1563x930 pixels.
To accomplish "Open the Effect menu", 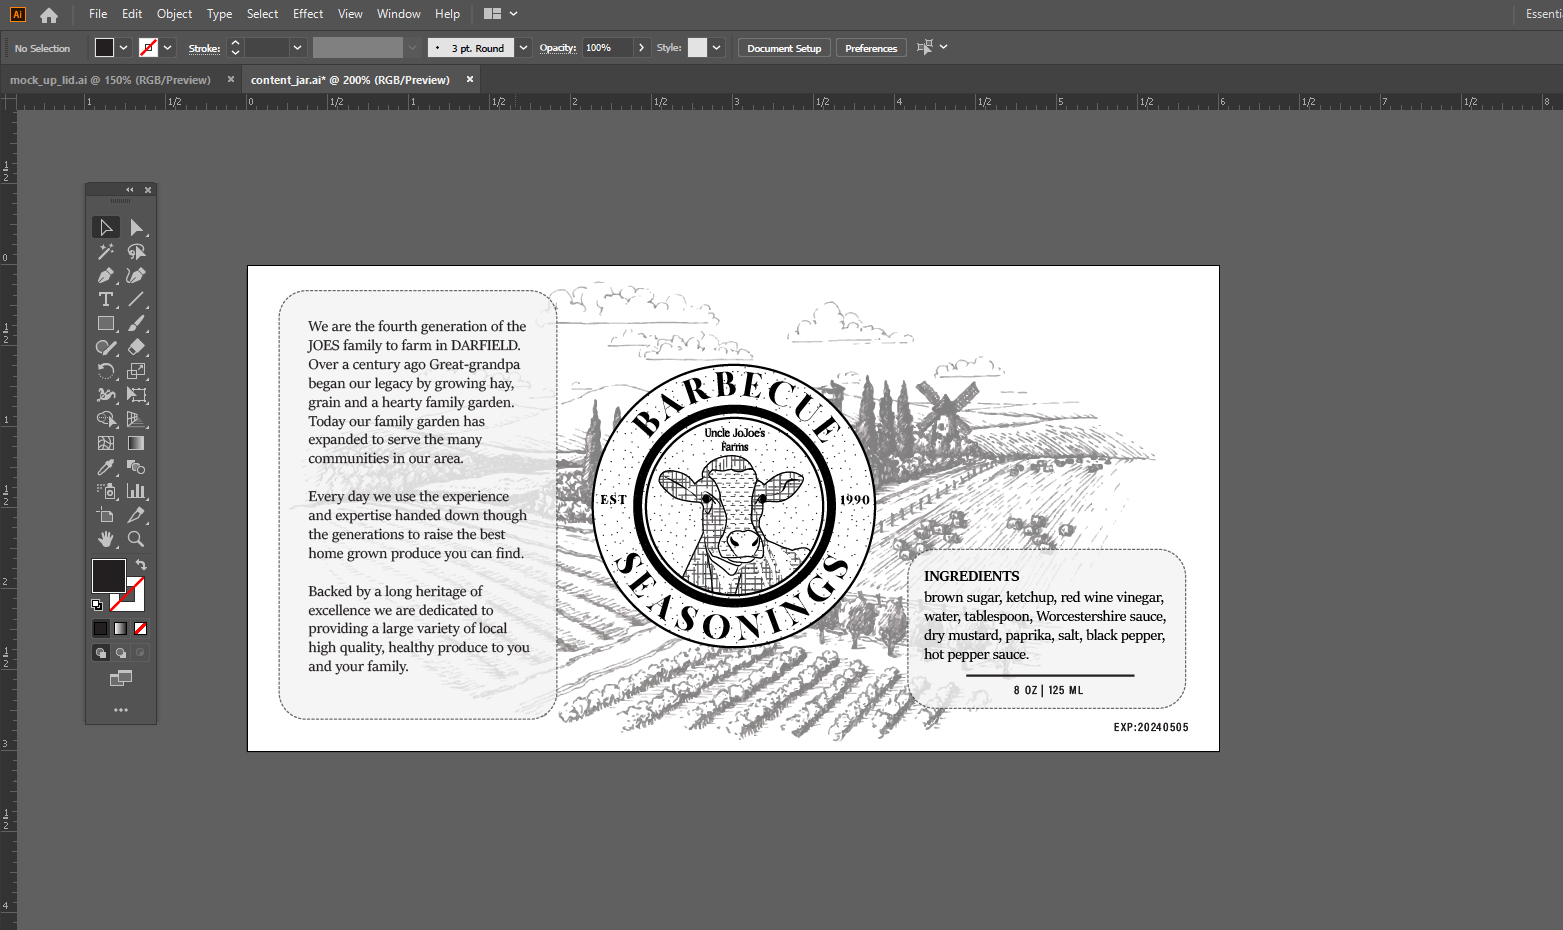I will pos(308,14).
